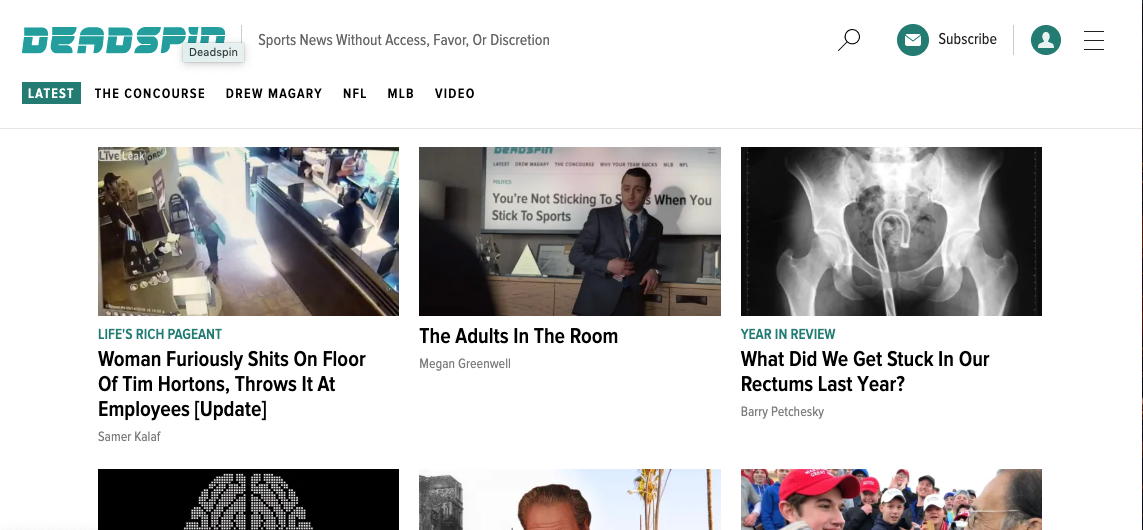
Task: Open author Barry Petchesky's page
Action: [782, 412]
